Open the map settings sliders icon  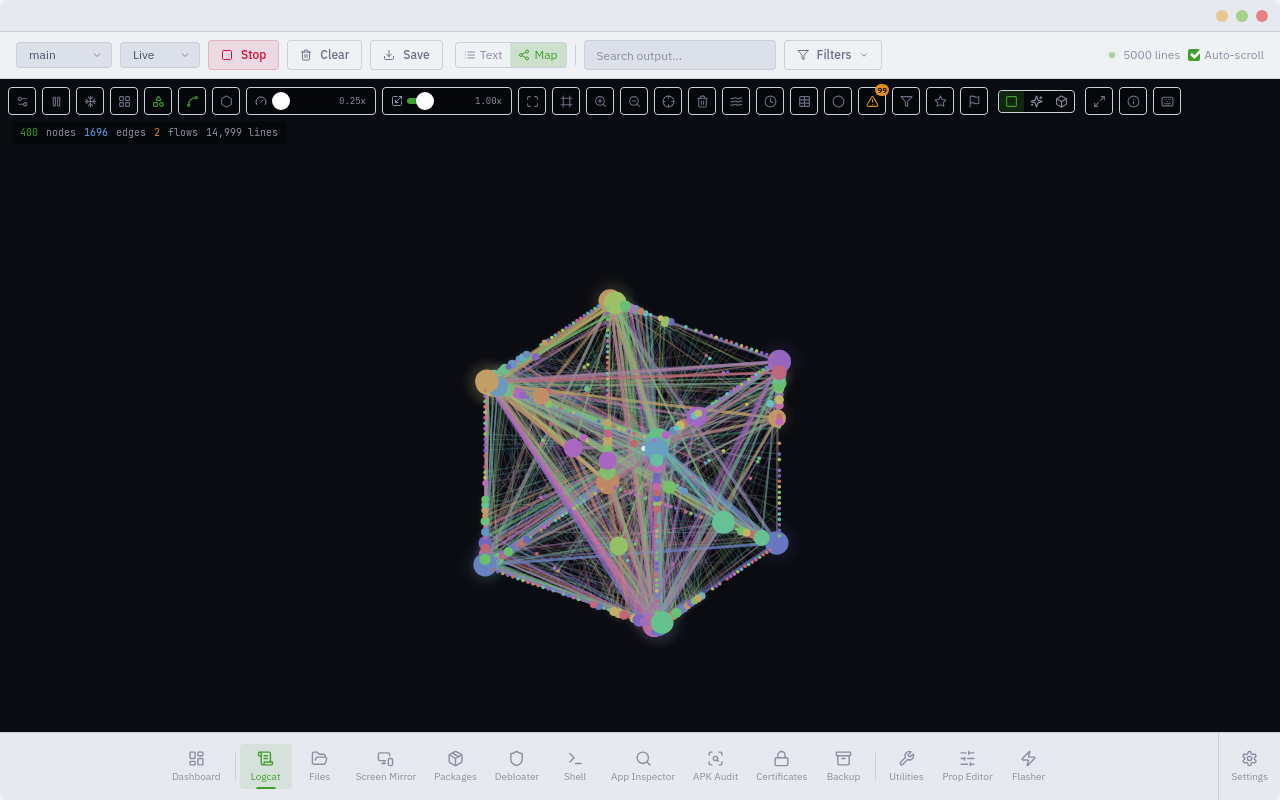22,101
